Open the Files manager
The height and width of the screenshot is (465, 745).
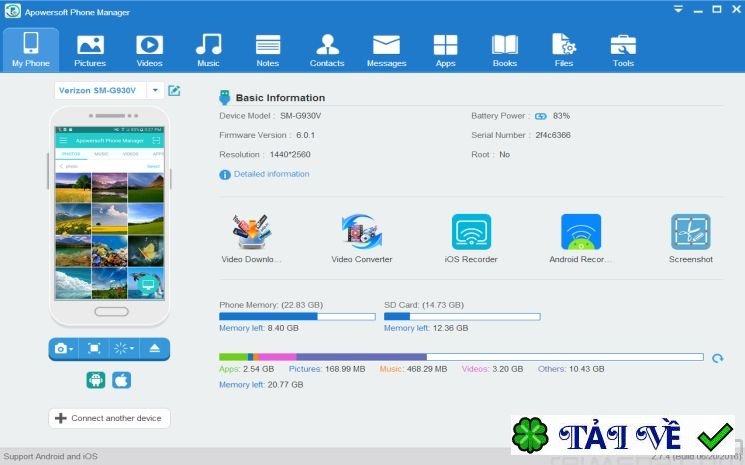coord(564,50)
